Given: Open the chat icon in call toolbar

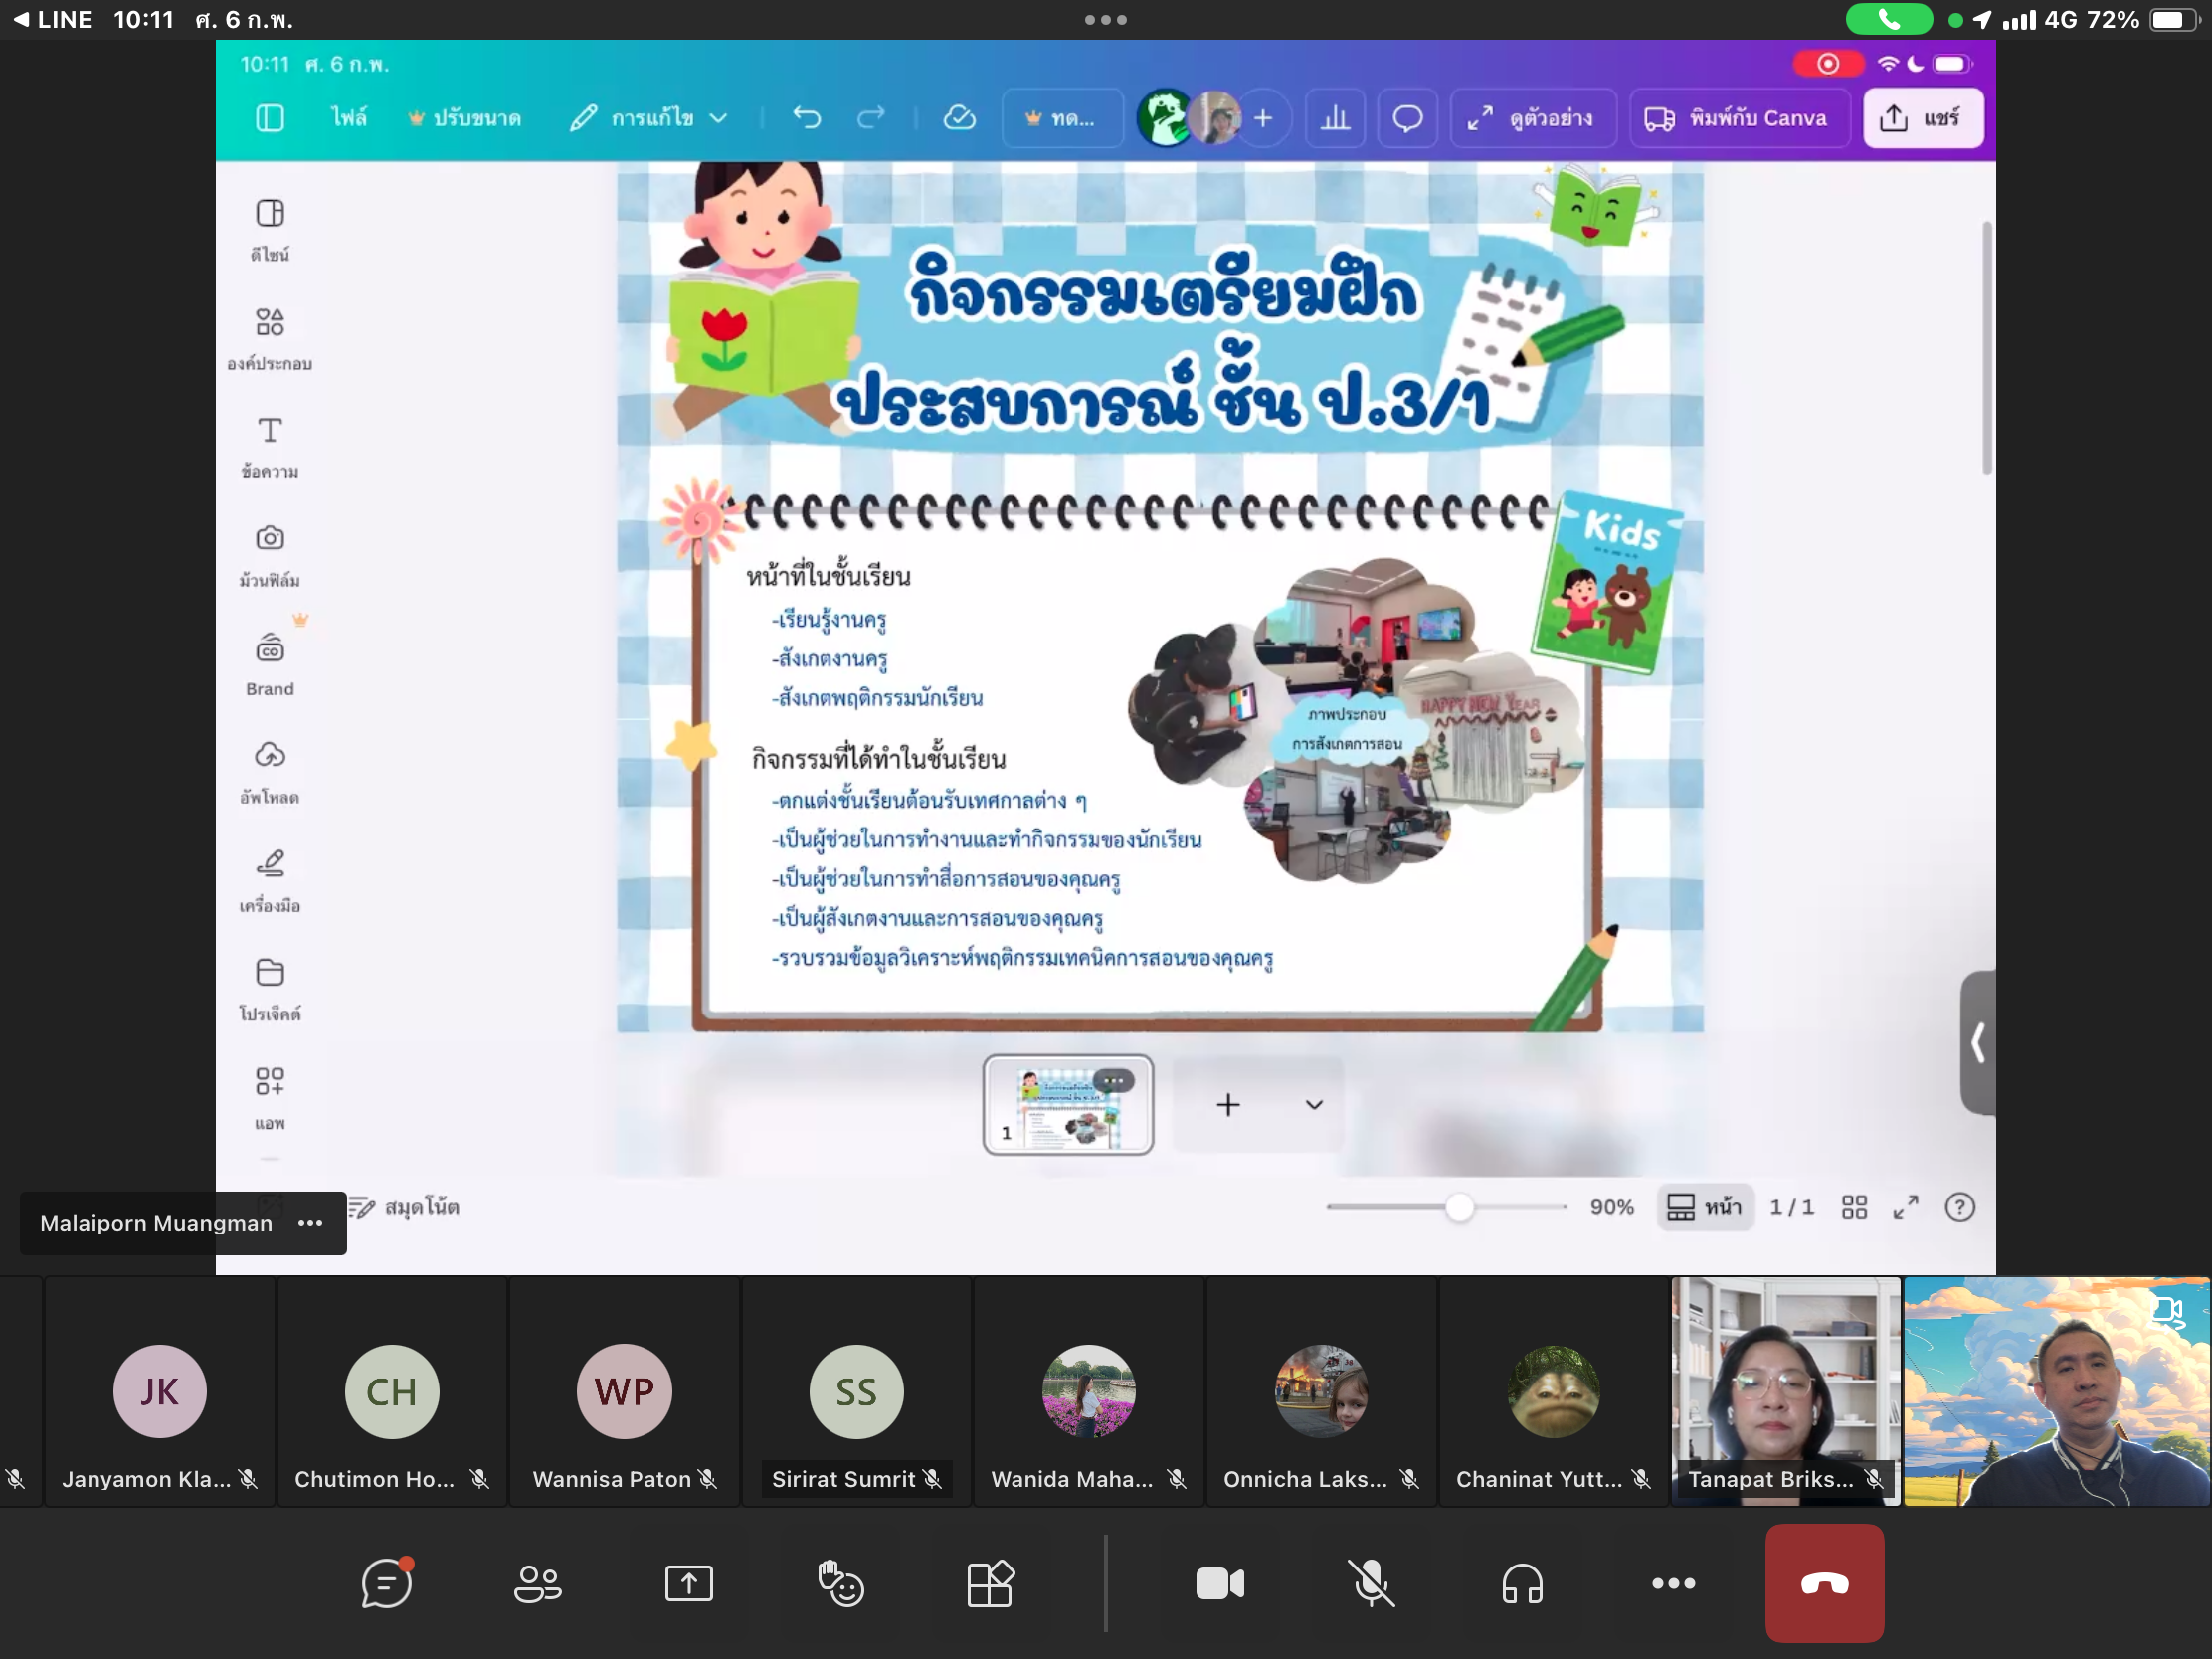Looking at the screenshot, I should coord(386,1583).
